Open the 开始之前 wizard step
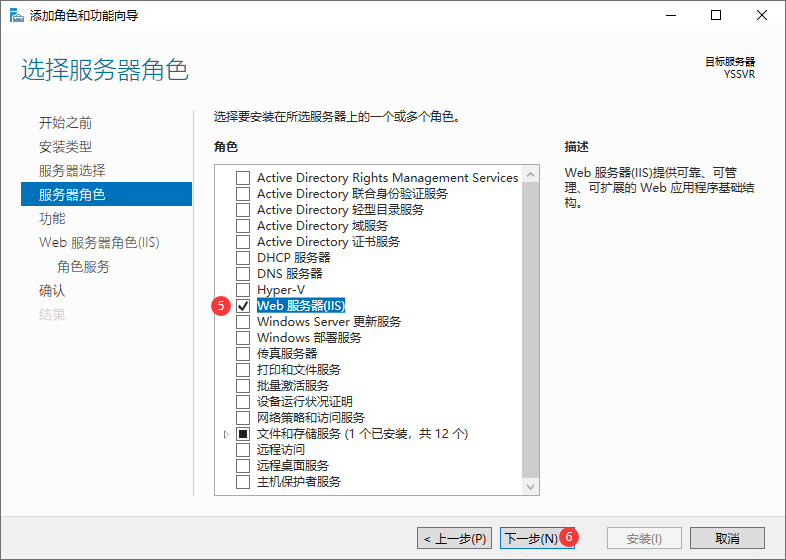 tap(65, 123)
